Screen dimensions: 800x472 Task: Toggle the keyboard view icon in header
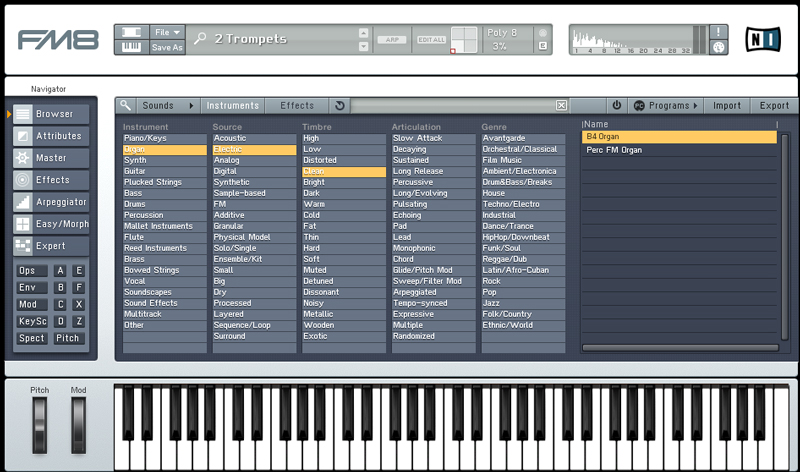pos(132,47)
